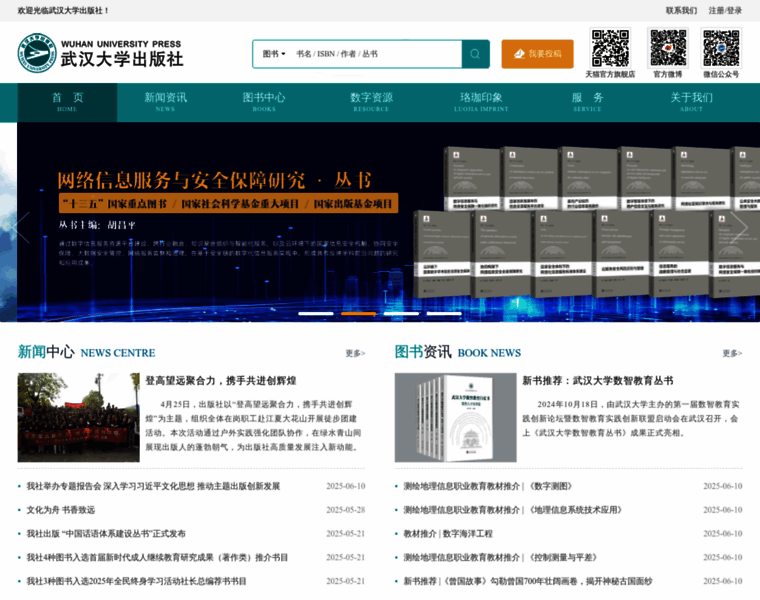
Task: Open book news 测绘地理信息职业教育教材推介《数字测图》
Action: click(x=488, y=486)
